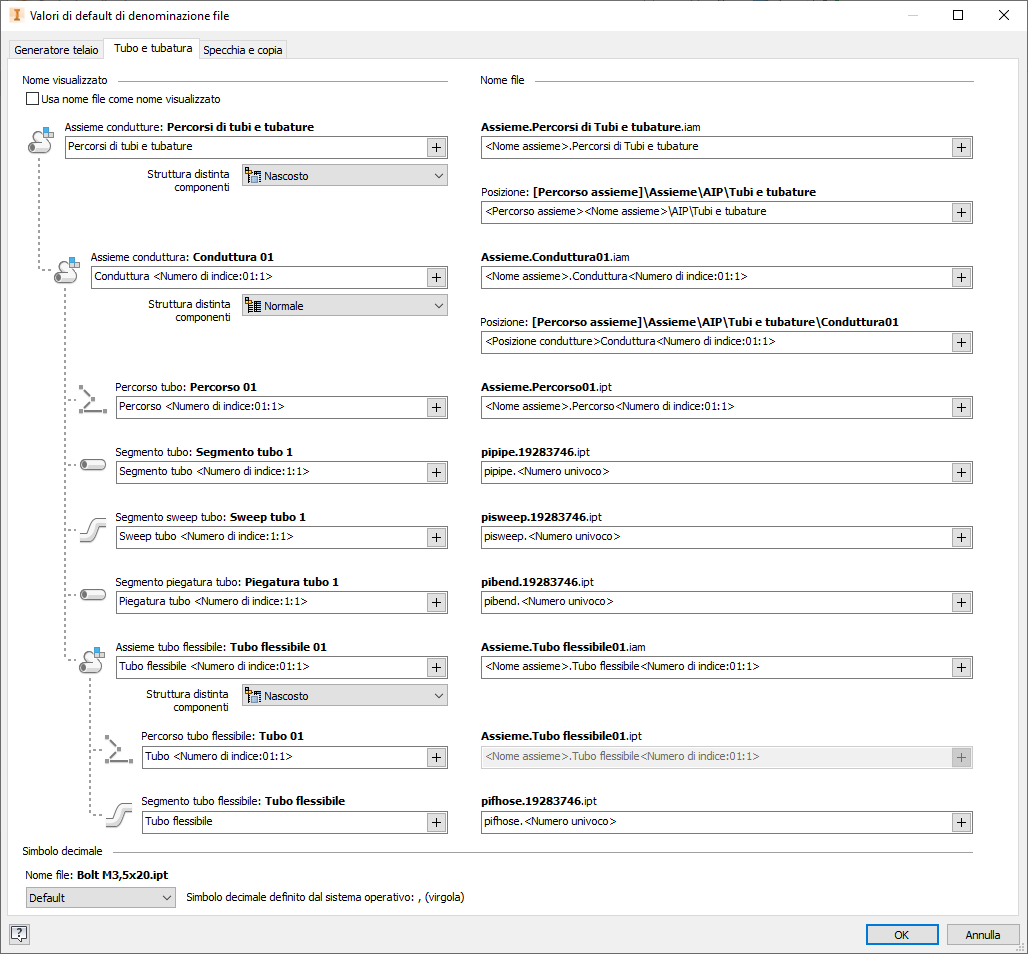Click plus button for Assieme.Tubo flessibile01.iam file name
This screenshot has height=954, width=1028.
tap(961, 667)
